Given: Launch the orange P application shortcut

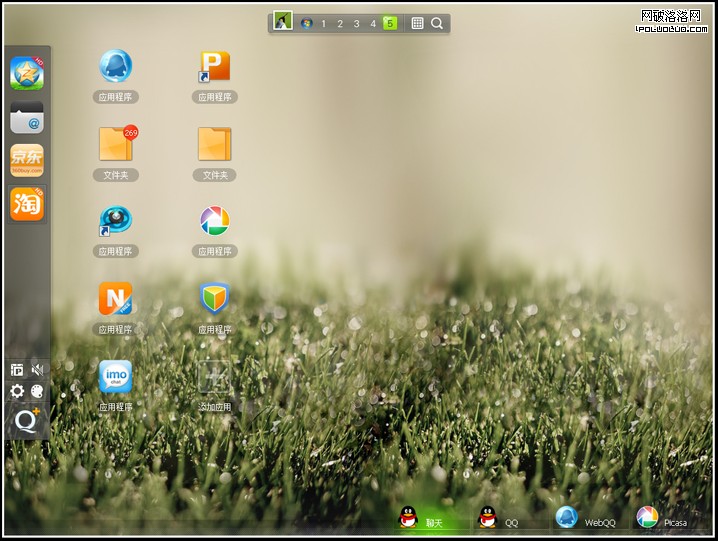Looking at the screenshot, I should point(214,66).
